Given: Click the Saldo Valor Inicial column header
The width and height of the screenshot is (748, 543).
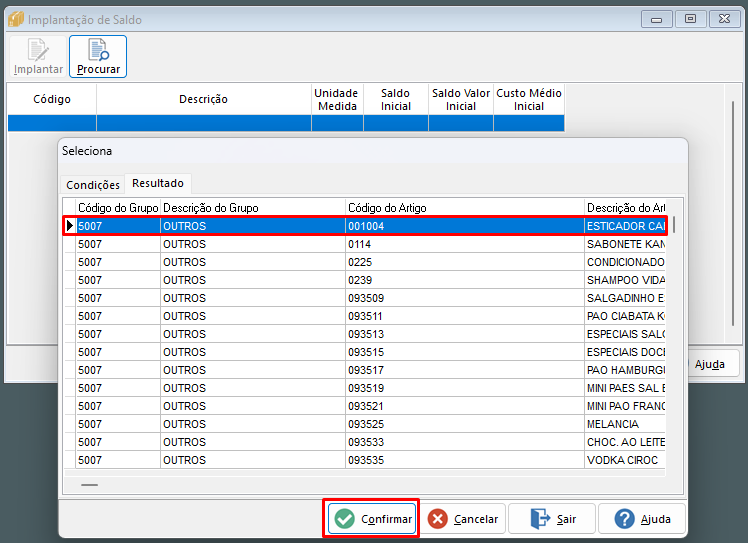Looking at the screenshot, I should pos(461,99).
